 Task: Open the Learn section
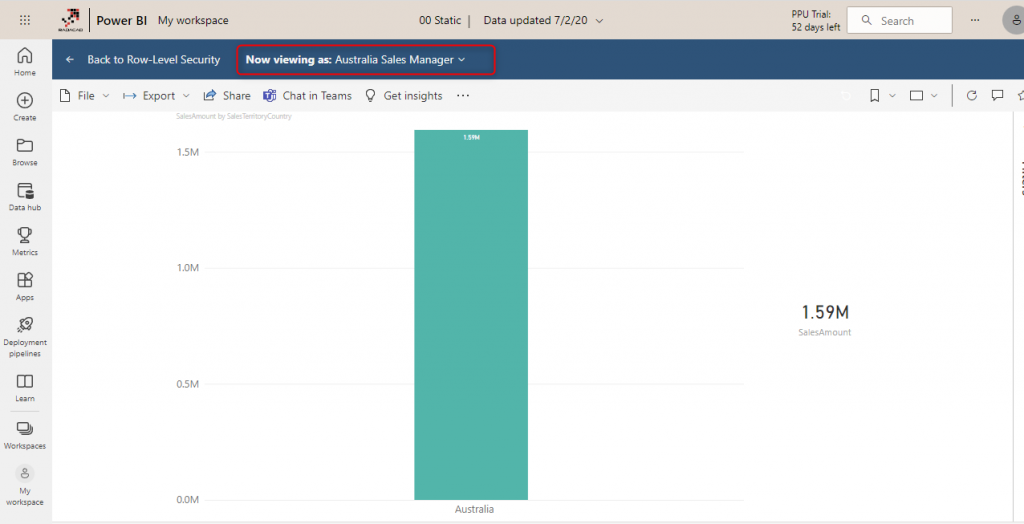[x=25, y=387]
